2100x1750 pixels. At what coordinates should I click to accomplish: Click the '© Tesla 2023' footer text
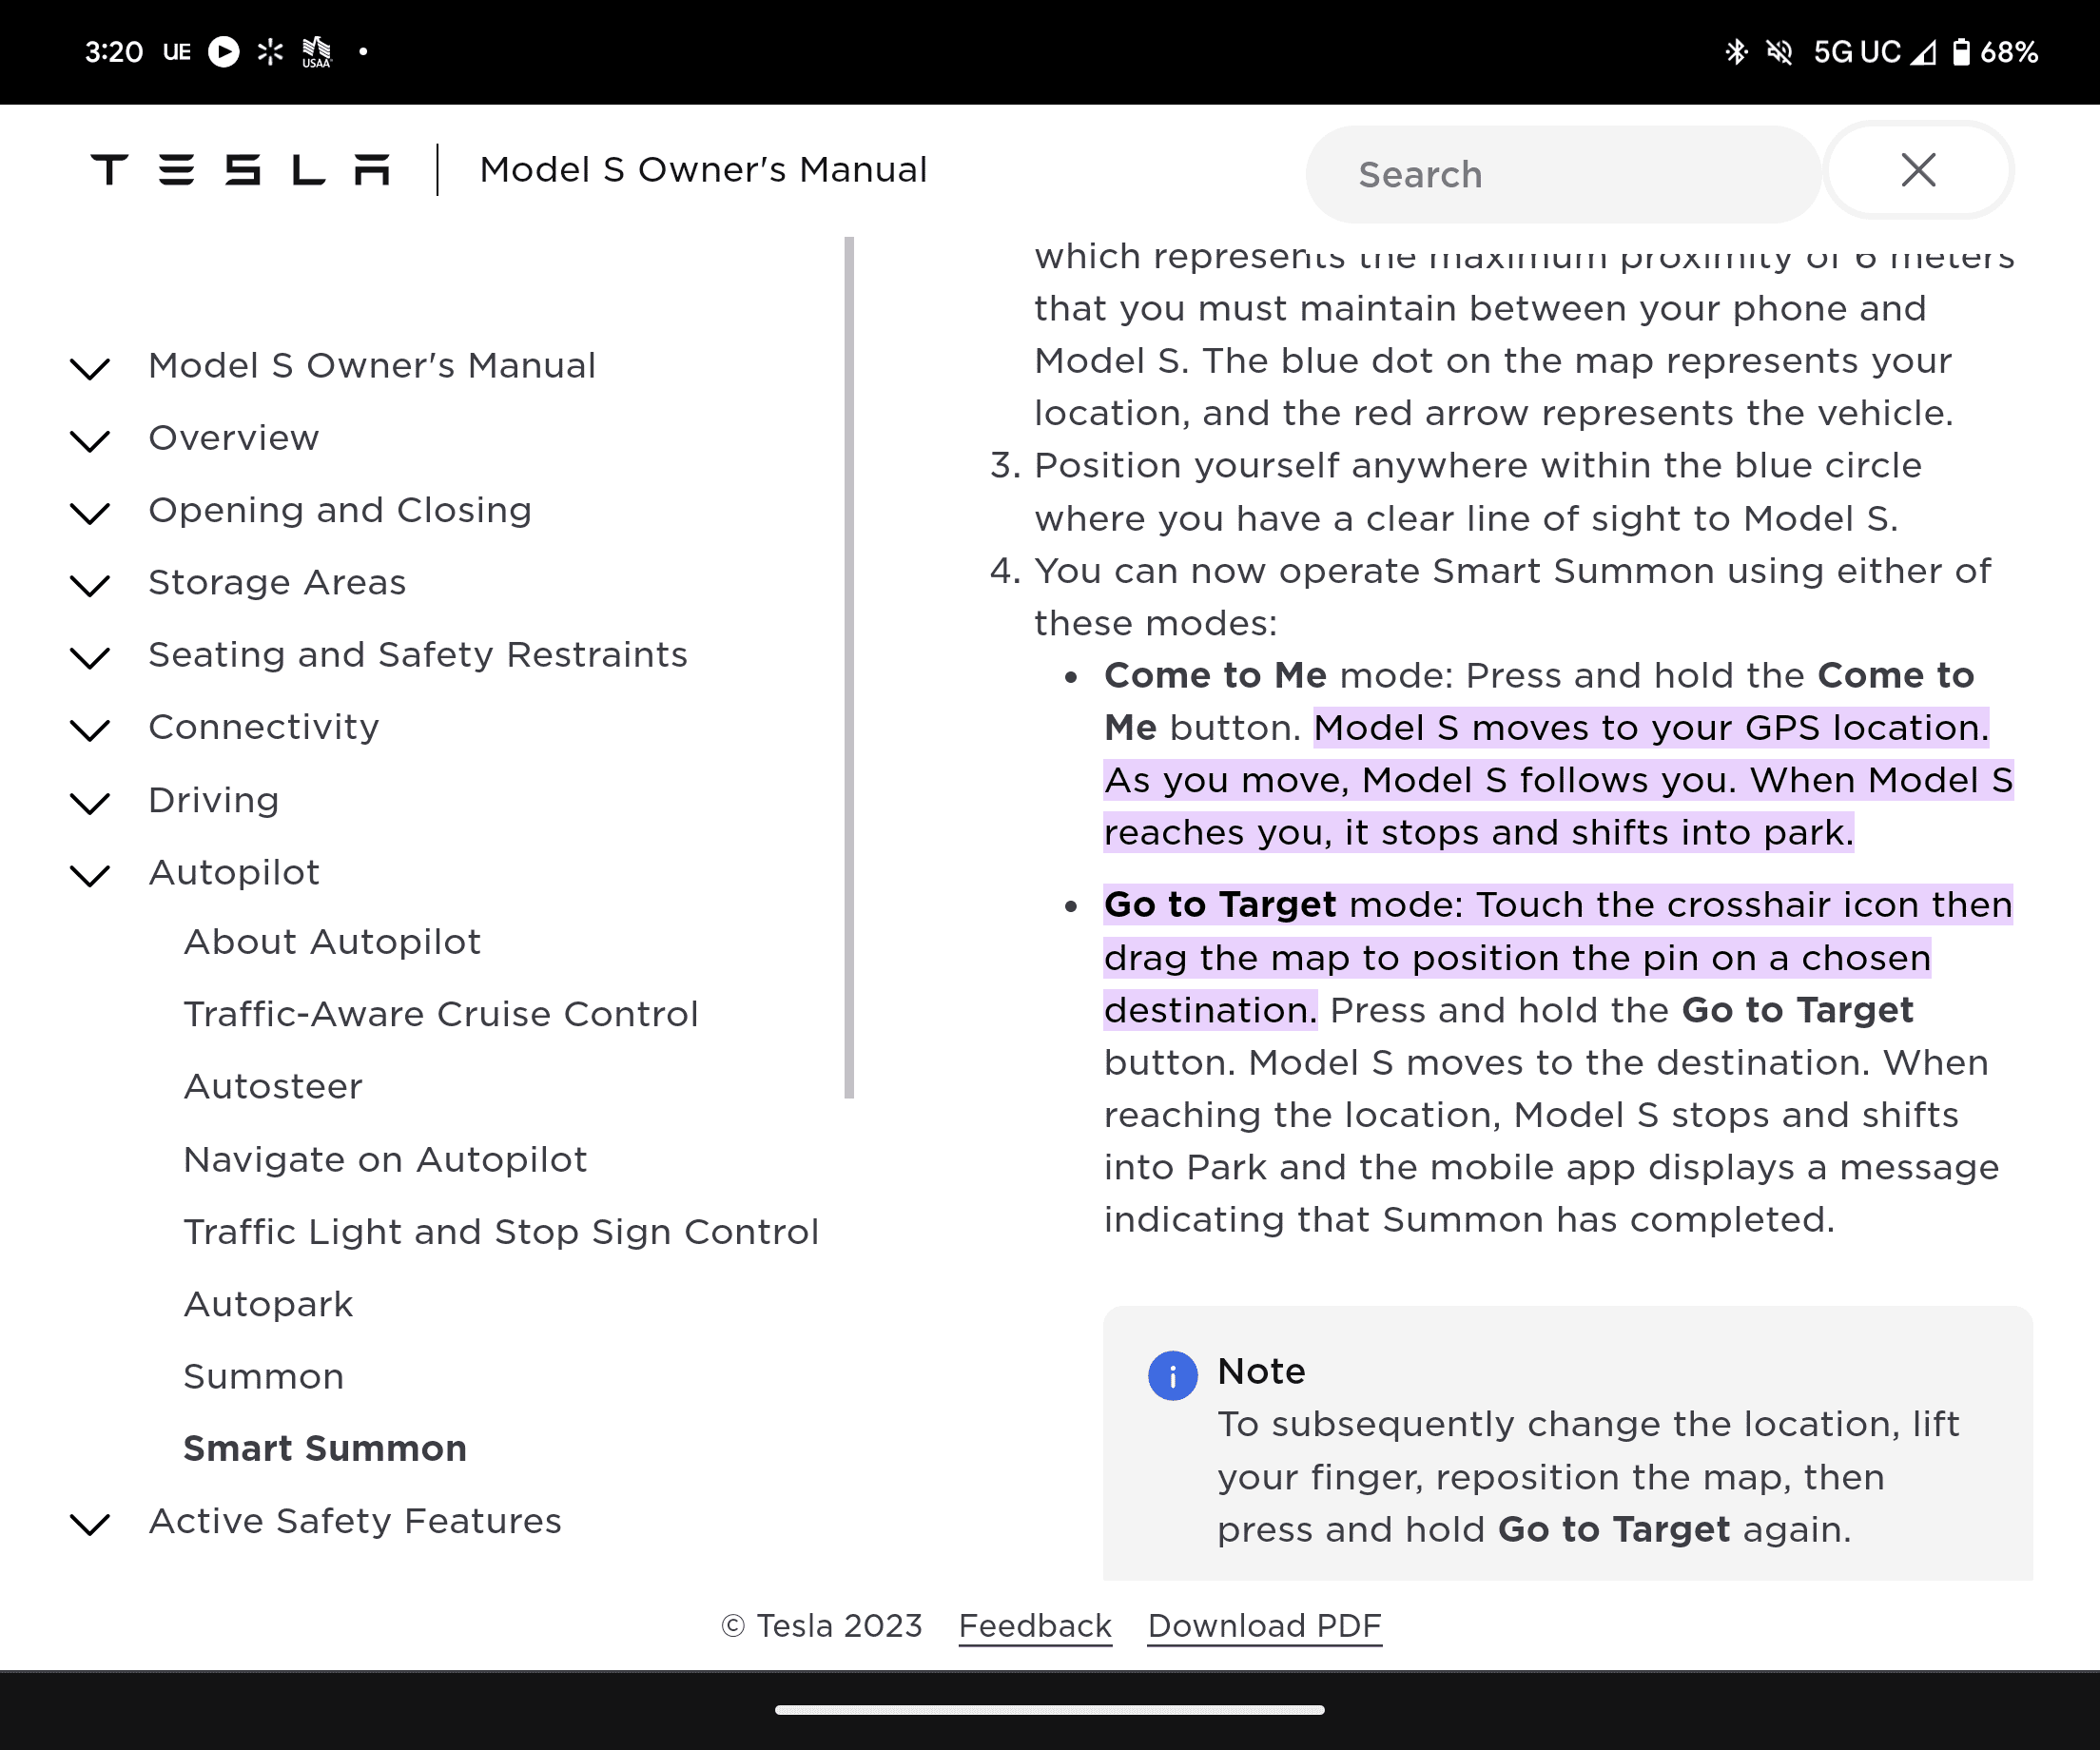tap(821, 1626)
